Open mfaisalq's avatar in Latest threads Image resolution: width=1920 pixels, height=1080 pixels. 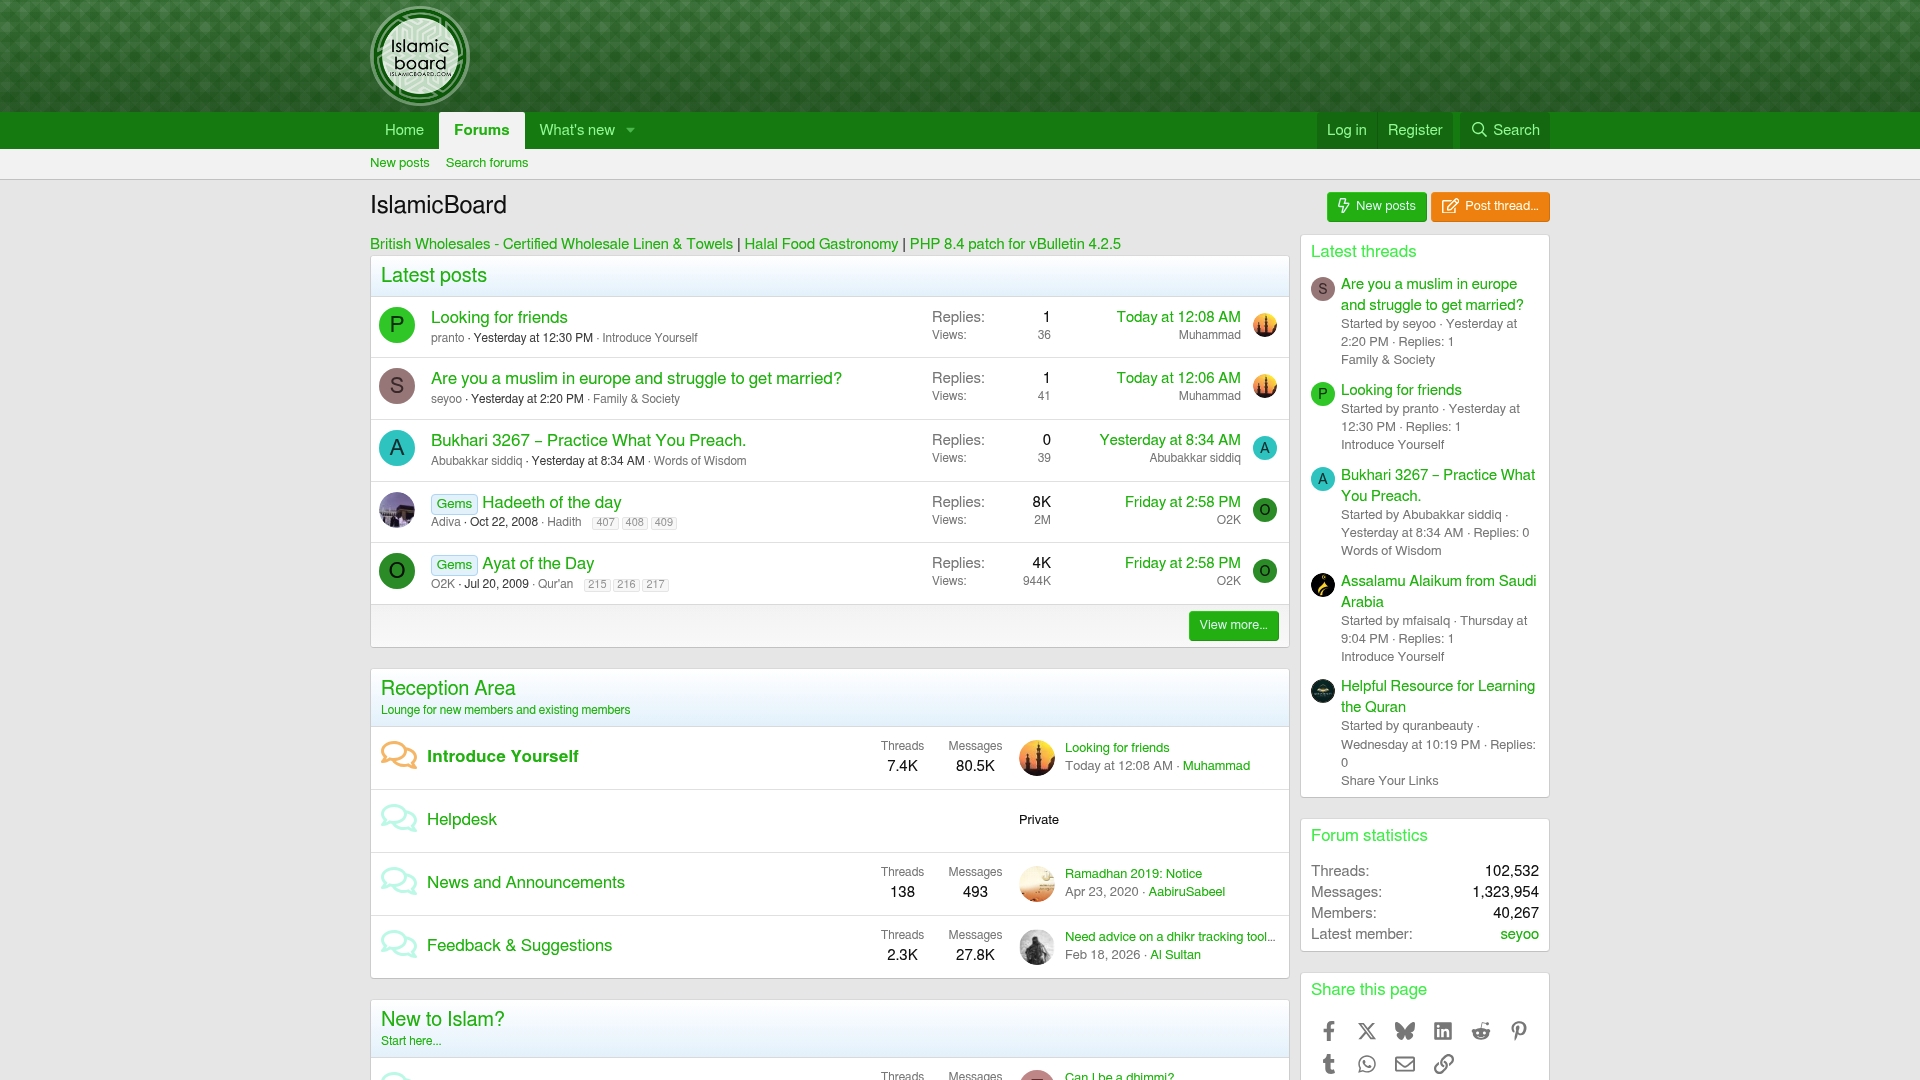pos(1323,585)
